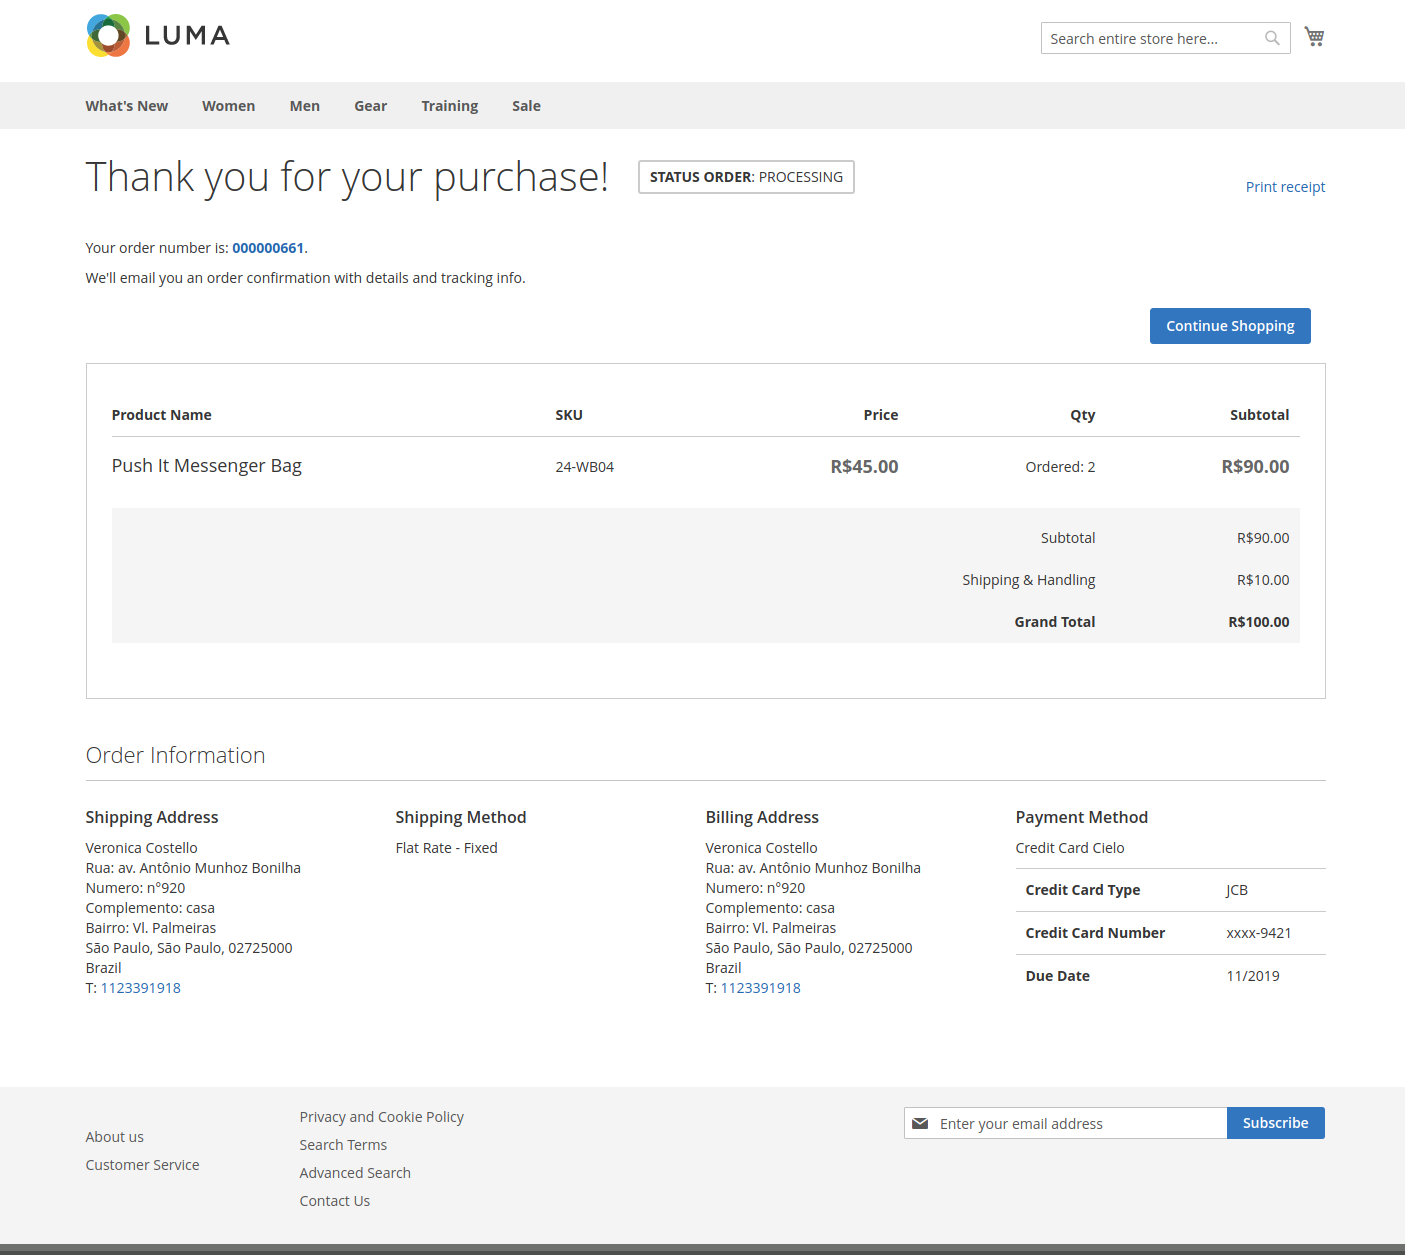Click the Credit Card Cielo payment text
The width and height of the screenshot is (1405, 1255).
point(1070,848)
